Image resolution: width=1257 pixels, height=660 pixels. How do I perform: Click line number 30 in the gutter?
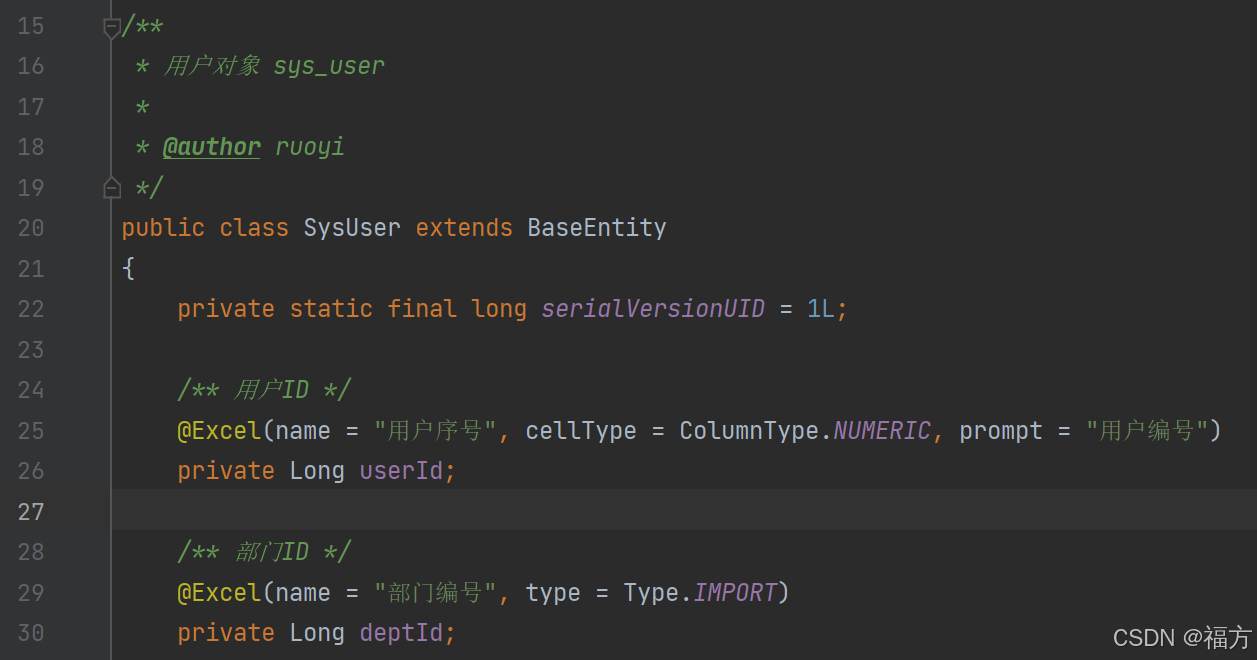(x=30, y=632)
